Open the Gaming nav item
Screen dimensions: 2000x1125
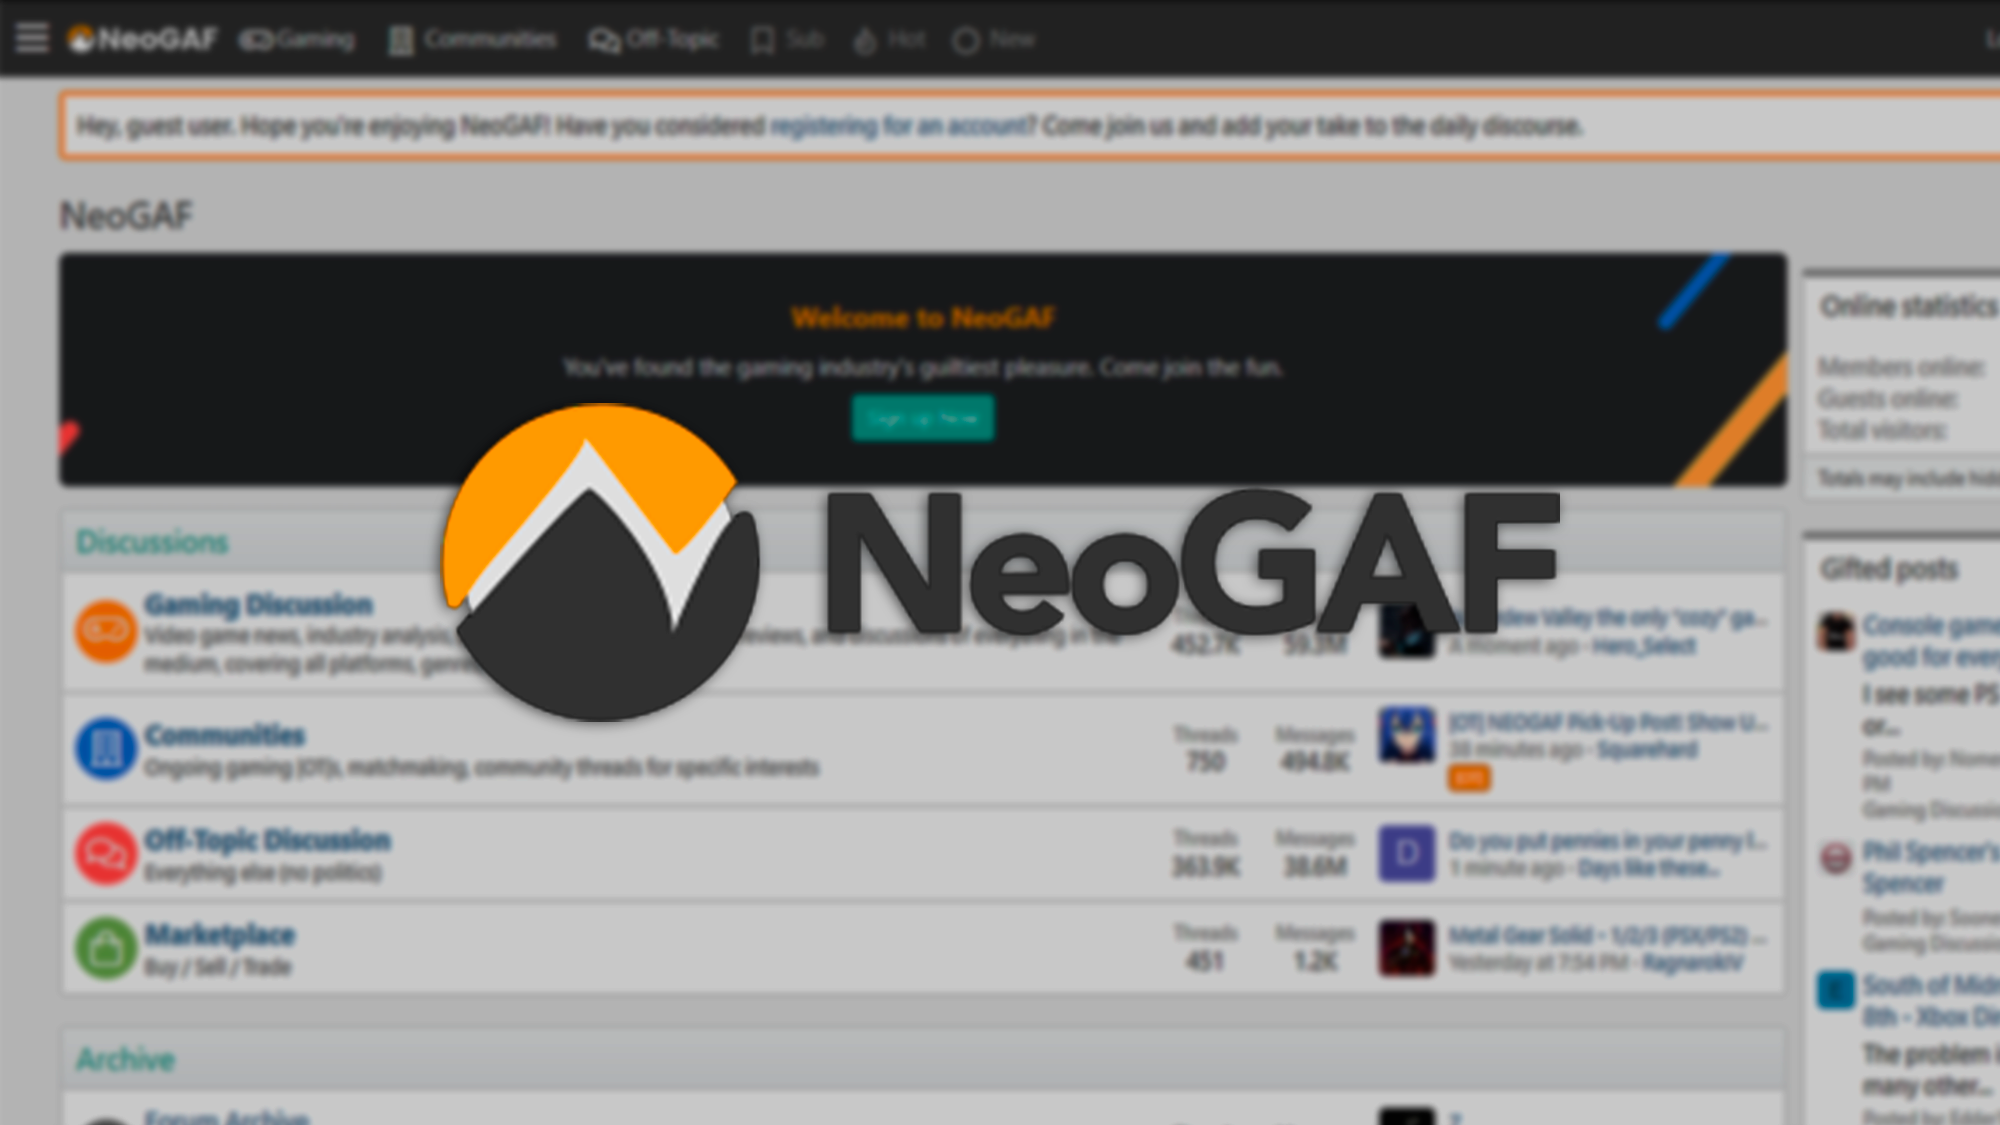click(x=298, y=39)
